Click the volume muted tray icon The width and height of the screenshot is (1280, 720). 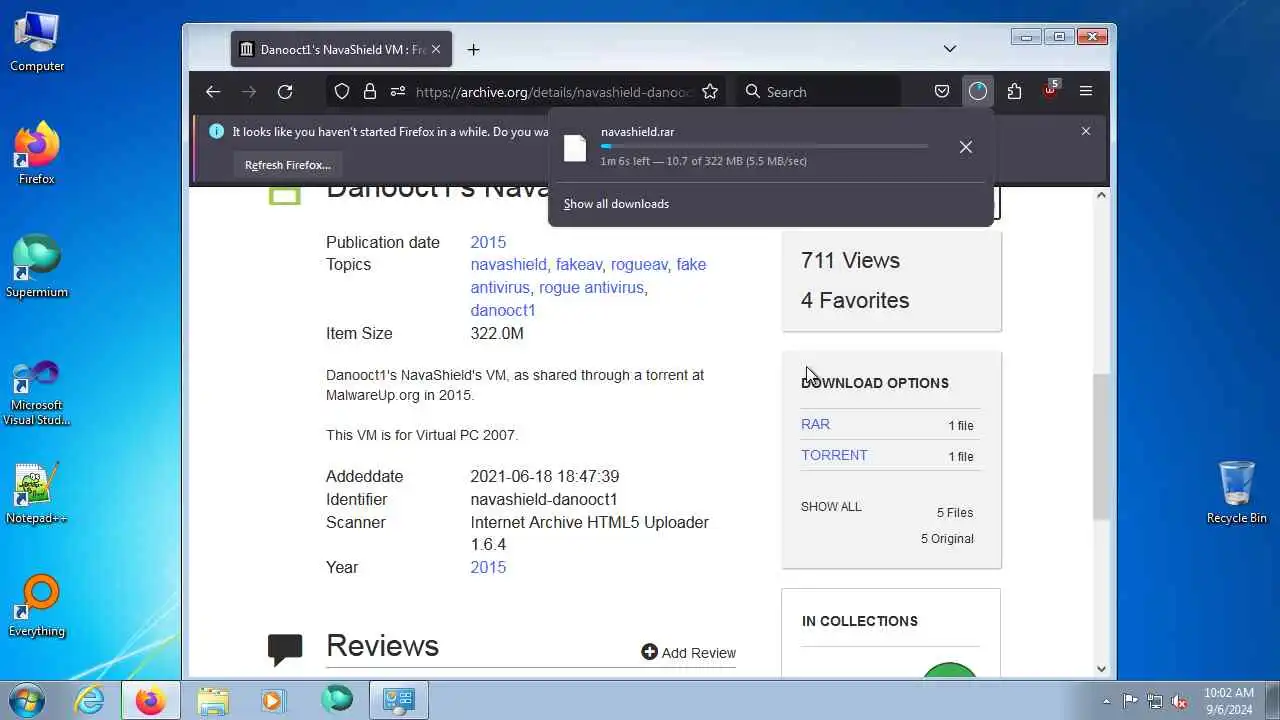(x=1180, y=701)
